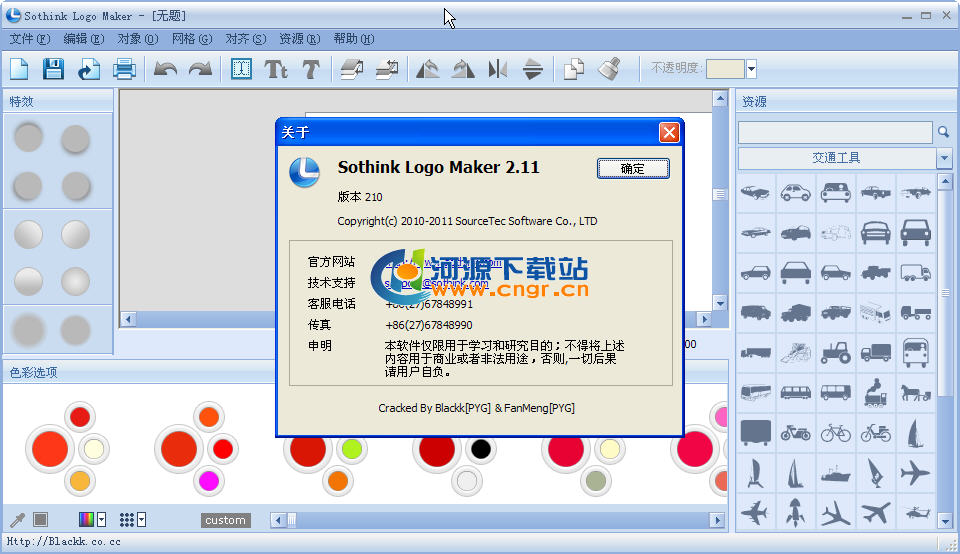Click the single T text style tool
Image resolution: width=960 pixels, height=554 pixels.
[x=311, y=69]
